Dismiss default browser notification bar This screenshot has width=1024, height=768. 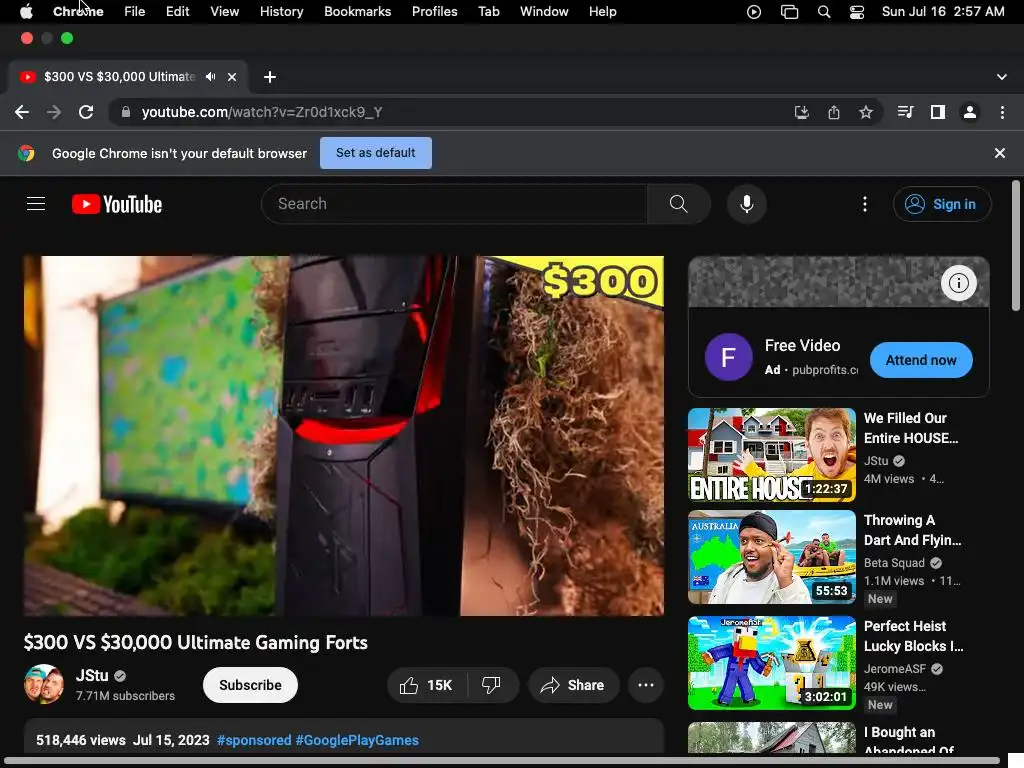pos(1000,153)
